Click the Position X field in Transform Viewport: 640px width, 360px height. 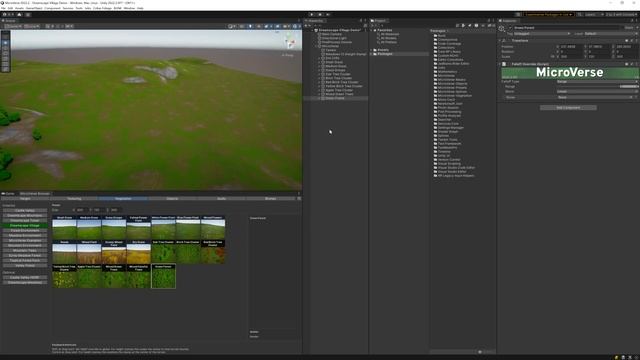click(572, 47)
